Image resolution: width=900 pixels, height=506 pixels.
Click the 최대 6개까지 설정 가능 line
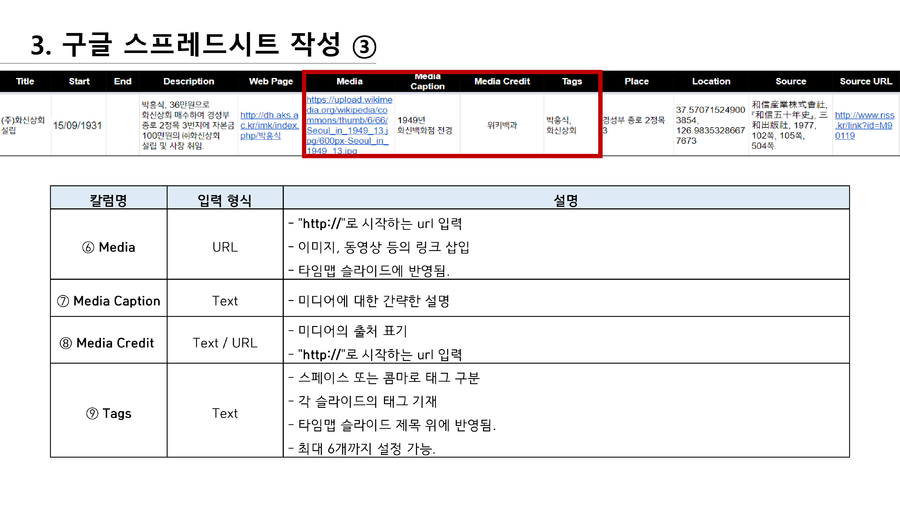coord(362,449)
